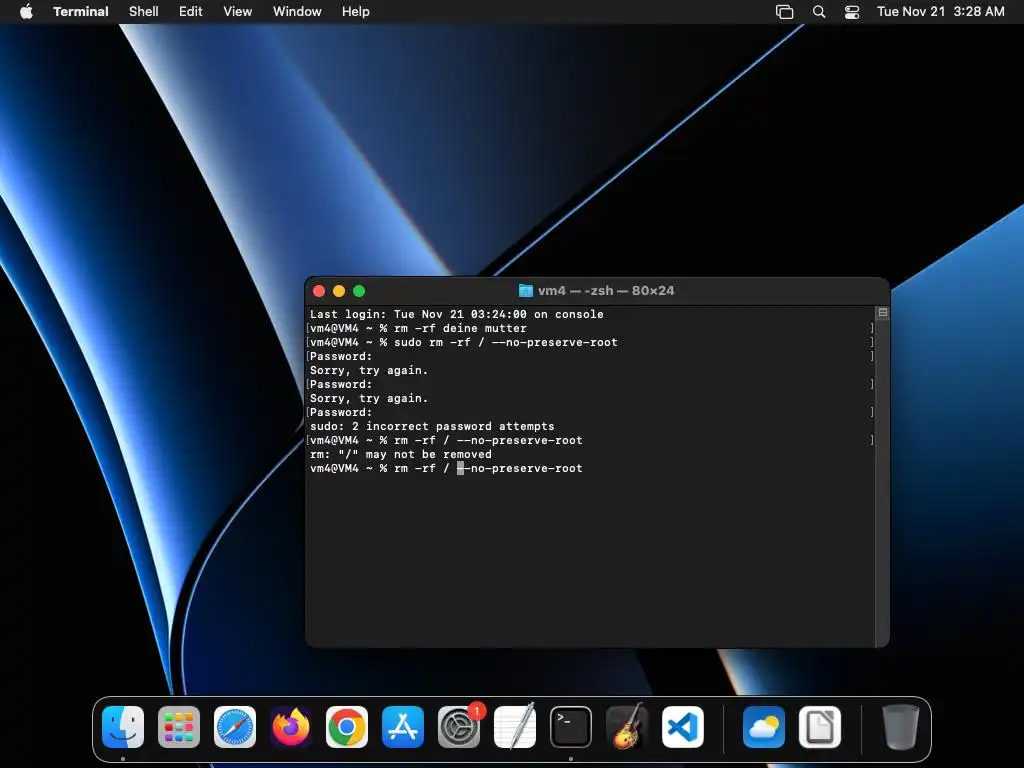1024x768 pixels.
Task: Click the 'Last login' line in Terminal
Action: (456, 314)
